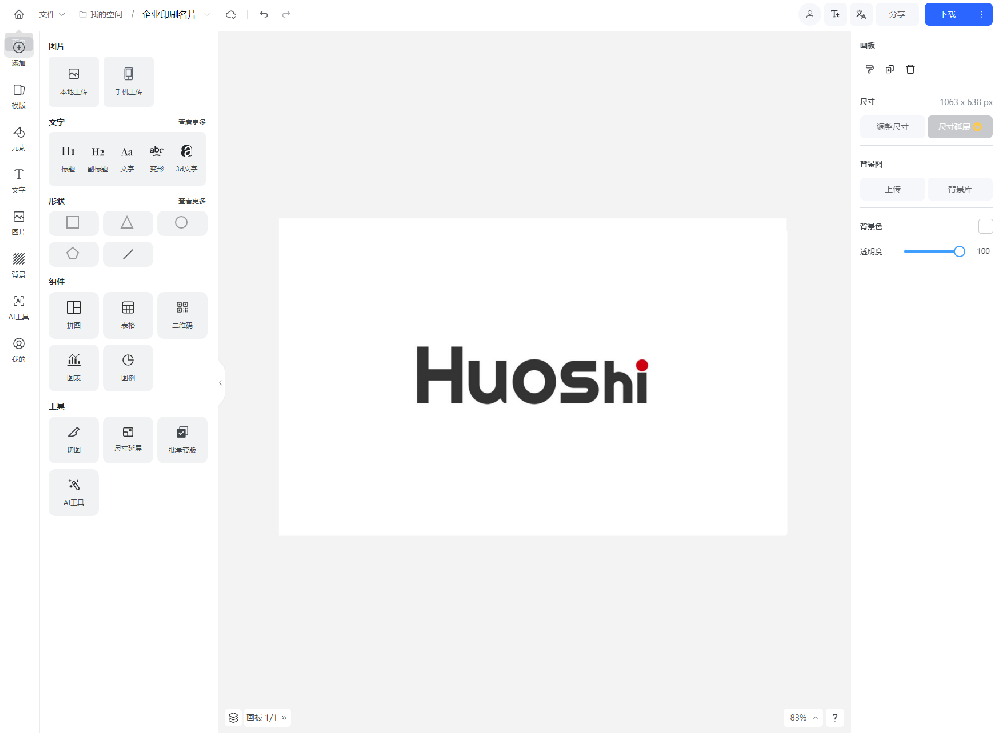Click the cloud save status icon
This screenshot has width=1000, height=733.
coord(231,14)
